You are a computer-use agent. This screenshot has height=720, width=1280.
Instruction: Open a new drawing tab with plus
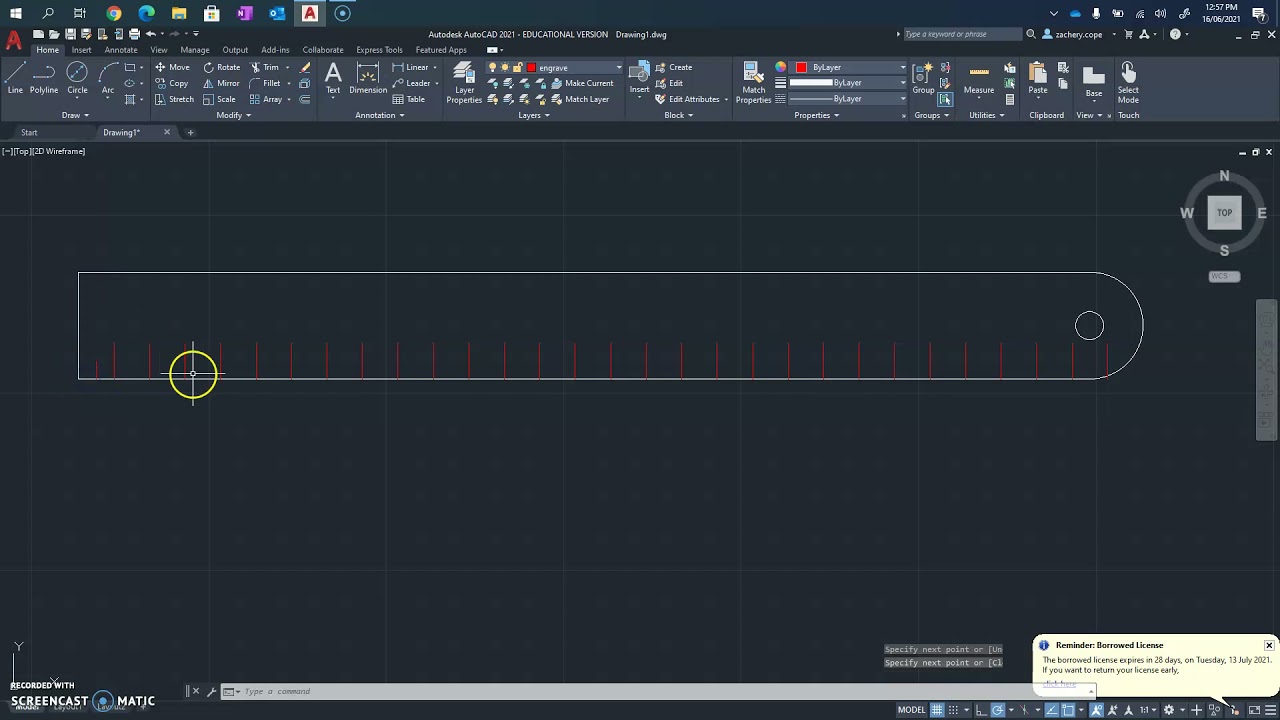point(190,132)
